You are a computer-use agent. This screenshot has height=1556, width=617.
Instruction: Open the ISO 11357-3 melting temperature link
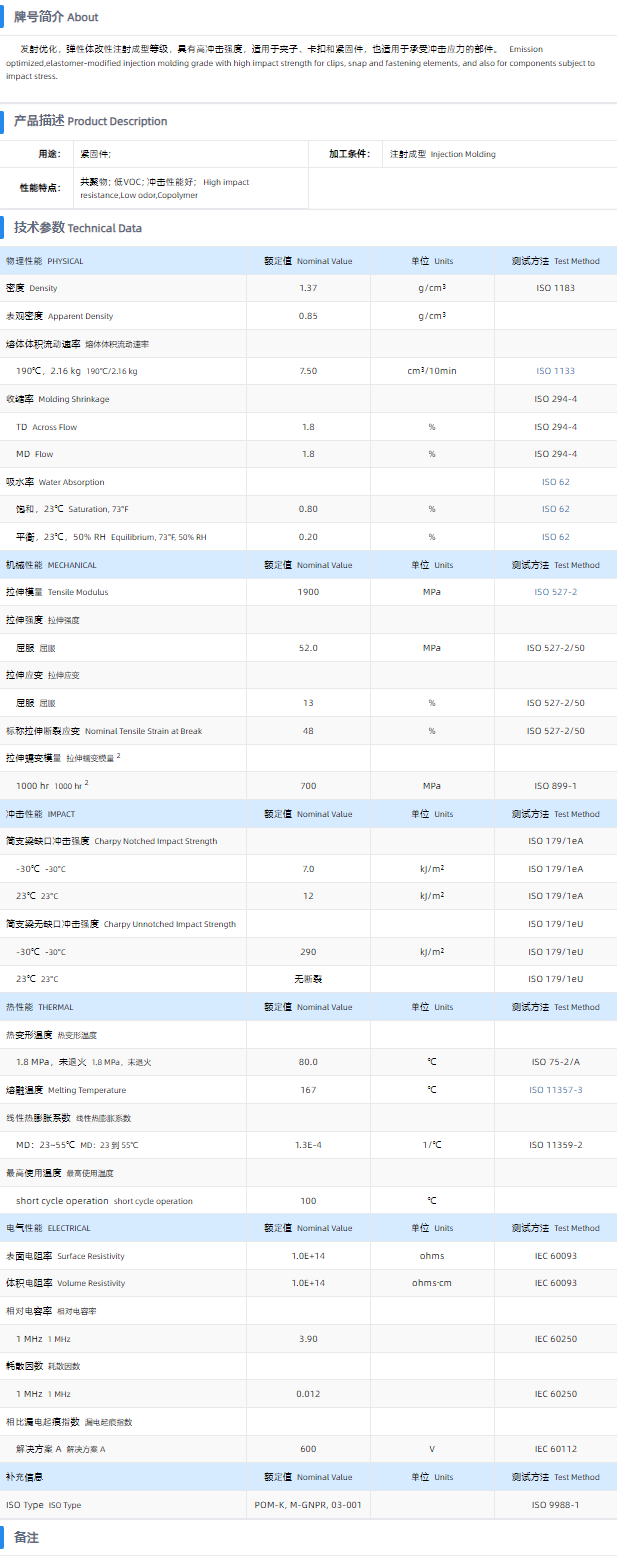(555, 1090)
